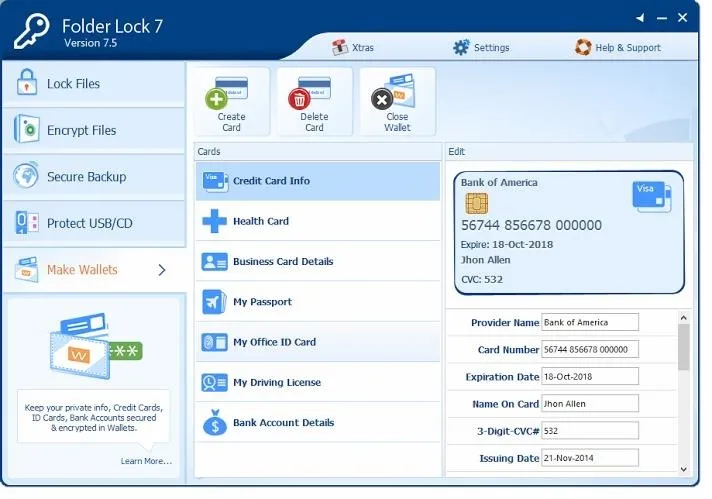712x499 pixels.
Task: Click the Card Number input field
Action: click(x=590, y=350)
